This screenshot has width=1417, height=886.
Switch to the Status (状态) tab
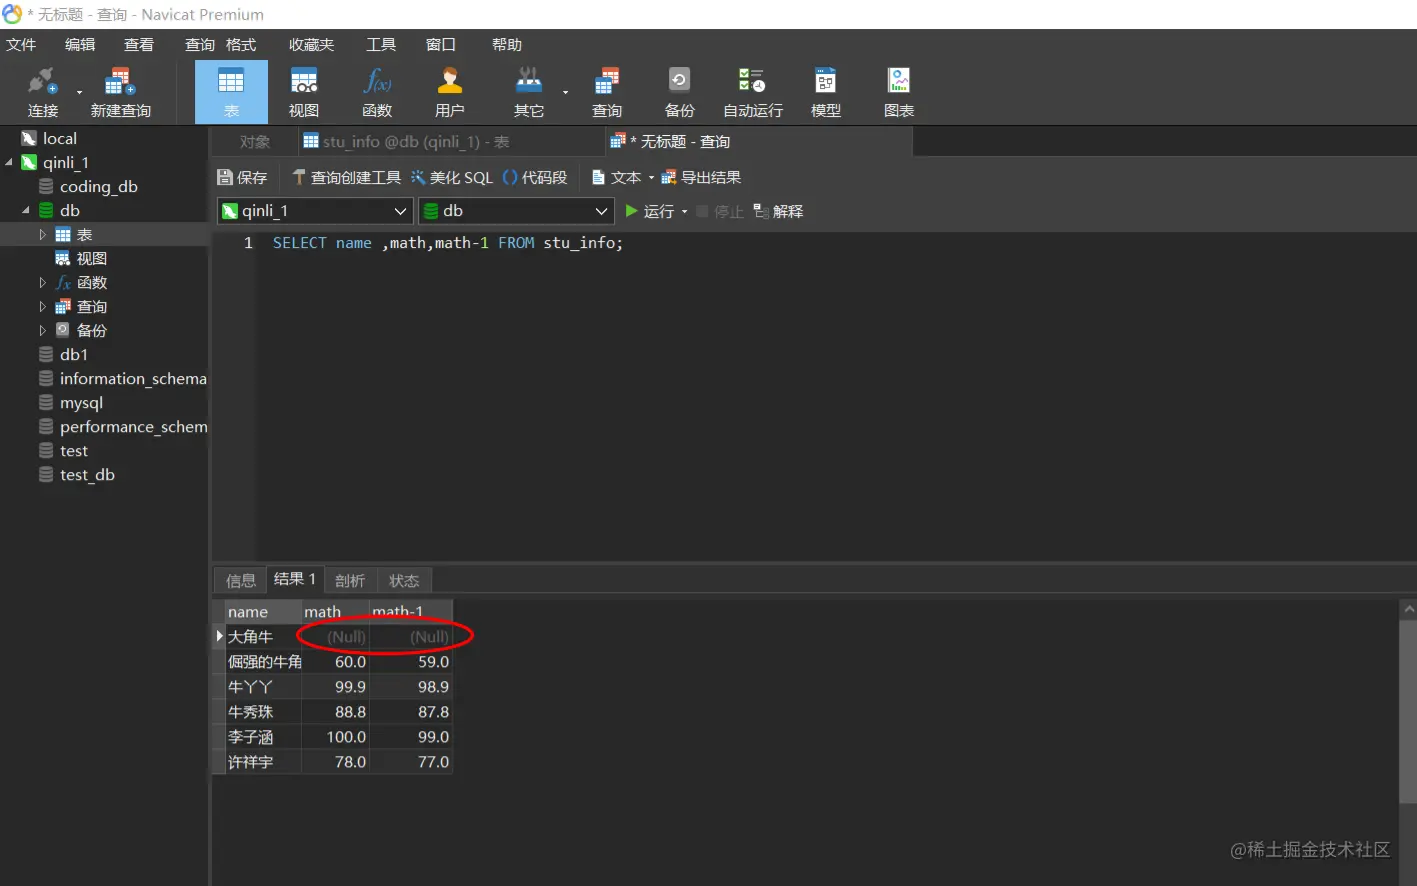(404, 580)
